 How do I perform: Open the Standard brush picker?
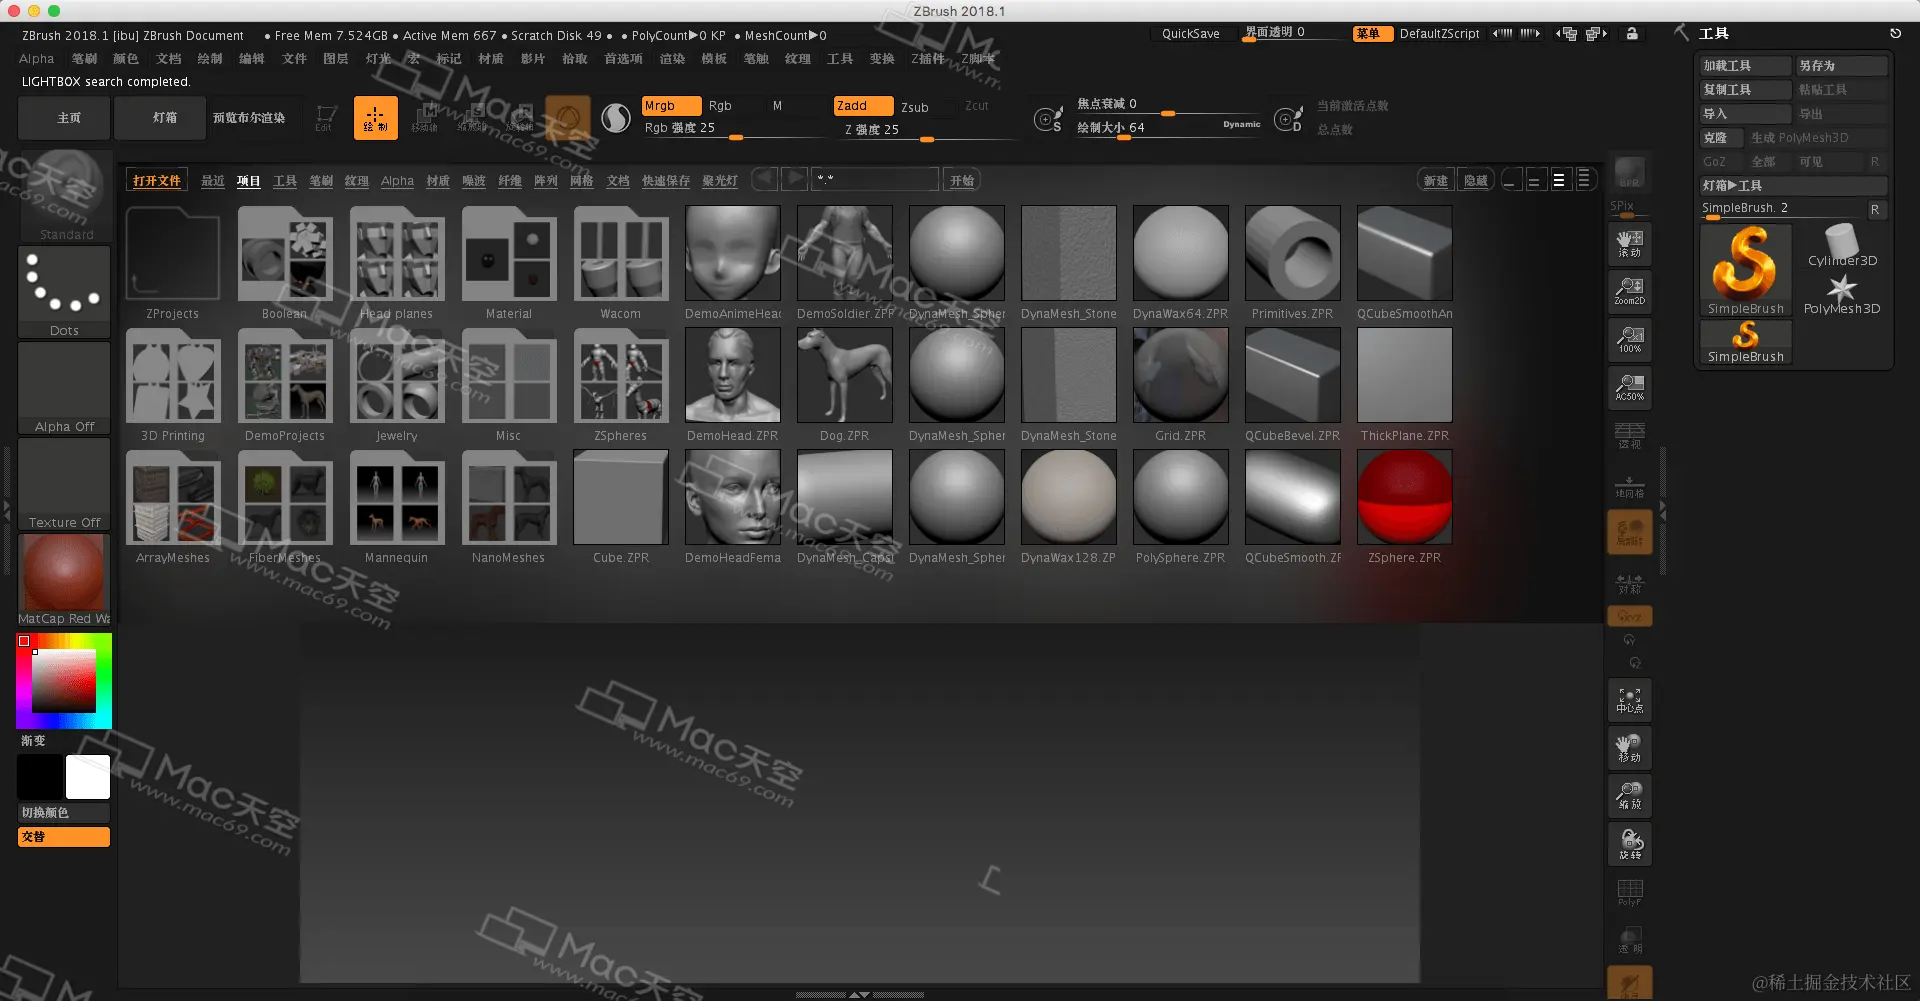point(64,196)
